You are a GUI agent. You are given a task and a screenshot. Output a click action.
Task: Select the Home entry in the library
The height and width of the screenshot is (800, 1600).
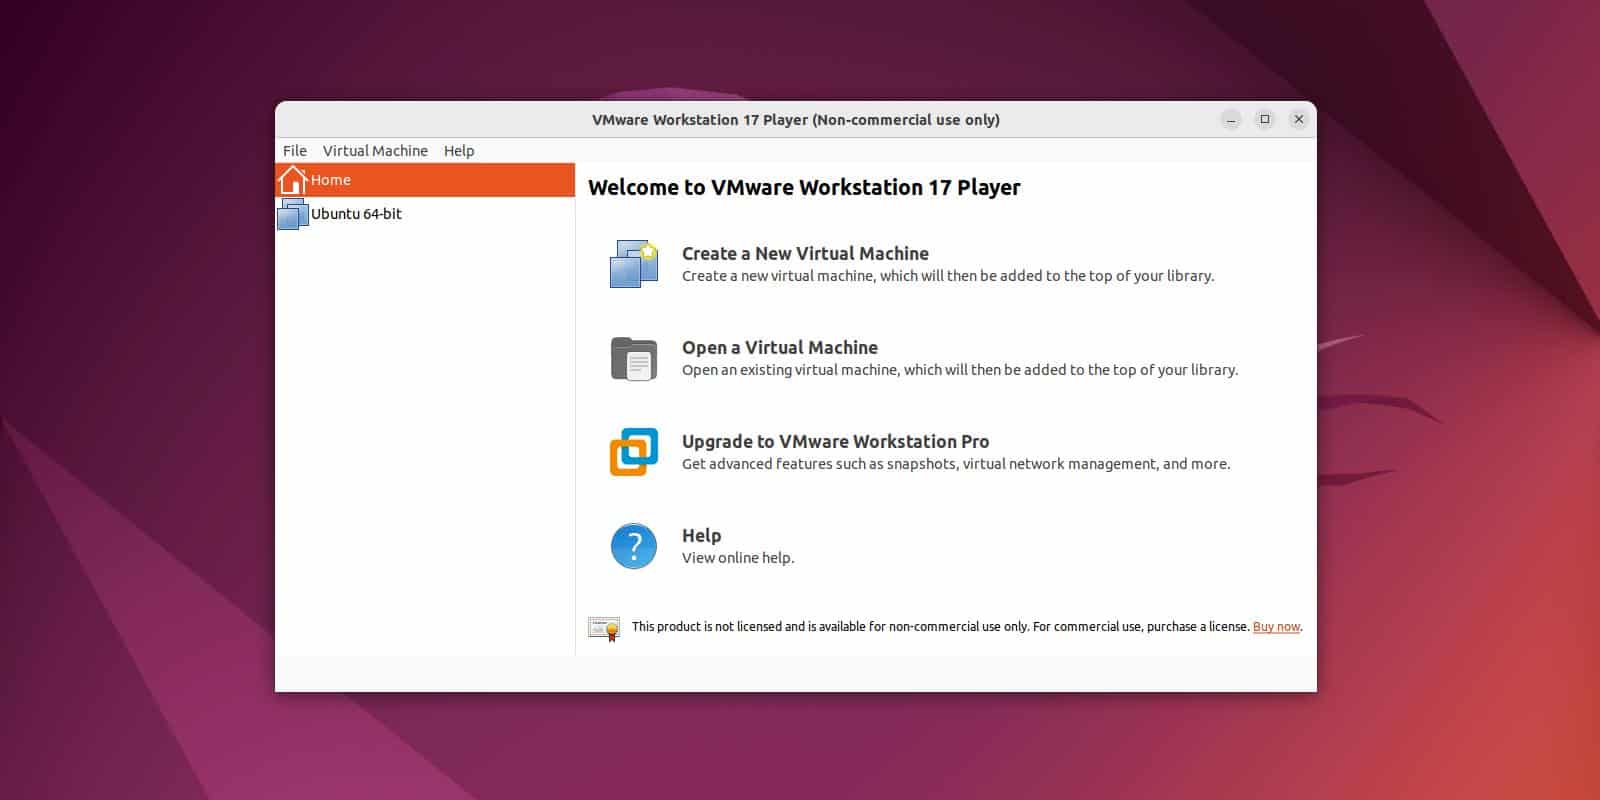(426, 180)
